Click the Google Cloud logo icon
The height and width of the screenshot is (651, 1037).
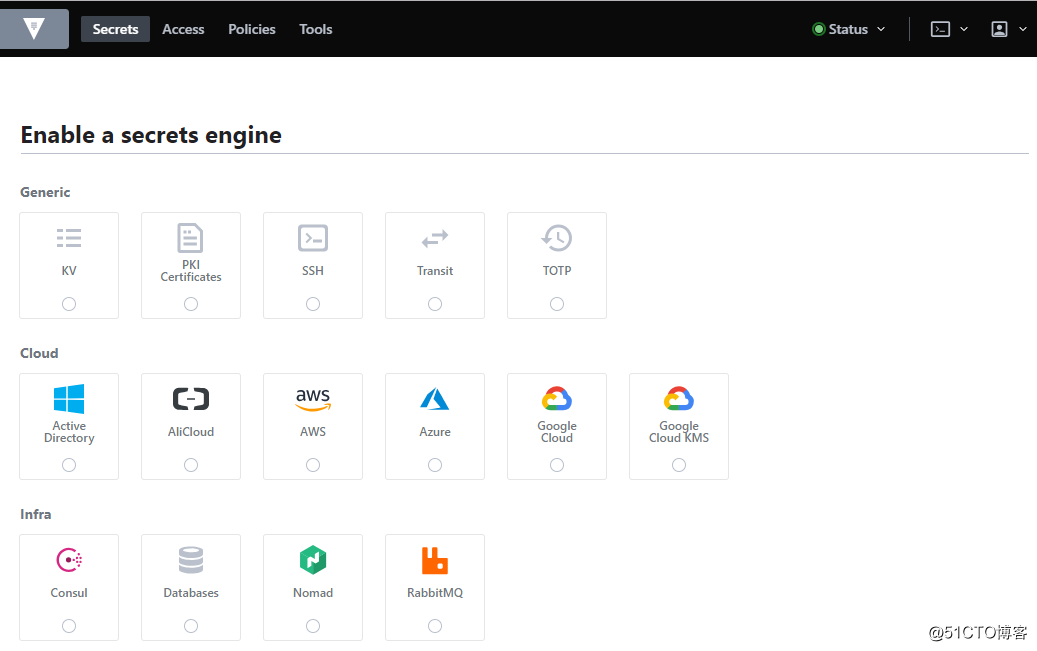pyautogui.click(x=557, y=399)
